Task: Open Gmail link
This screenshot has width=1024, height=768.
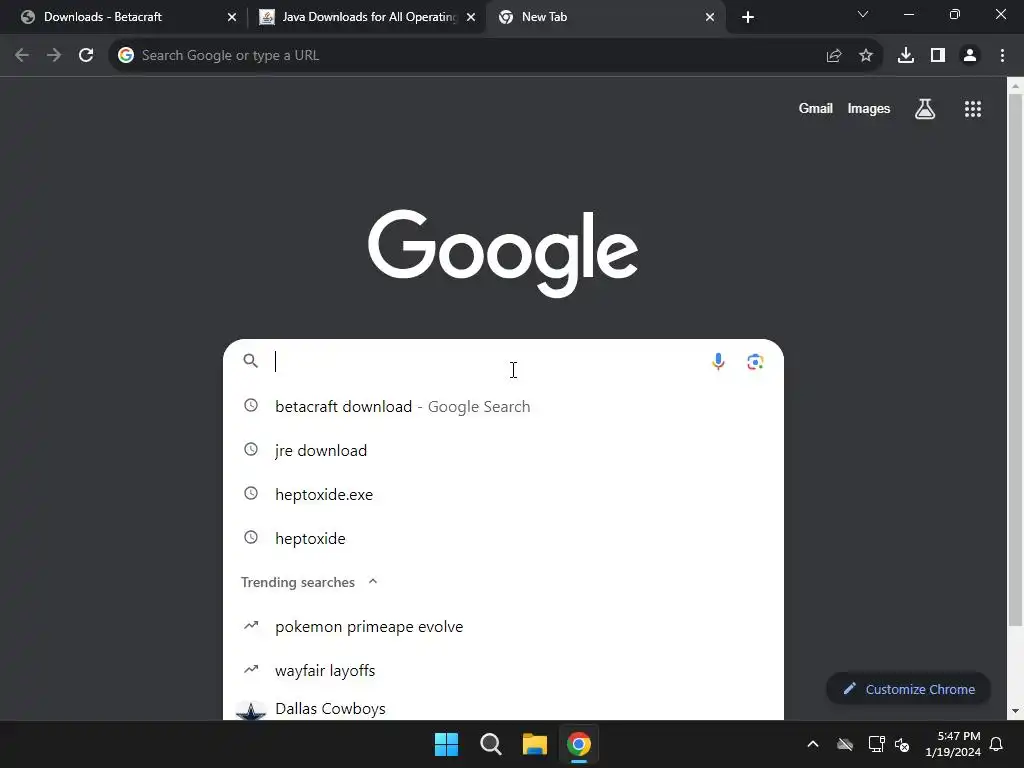Action: pos(816,108)
